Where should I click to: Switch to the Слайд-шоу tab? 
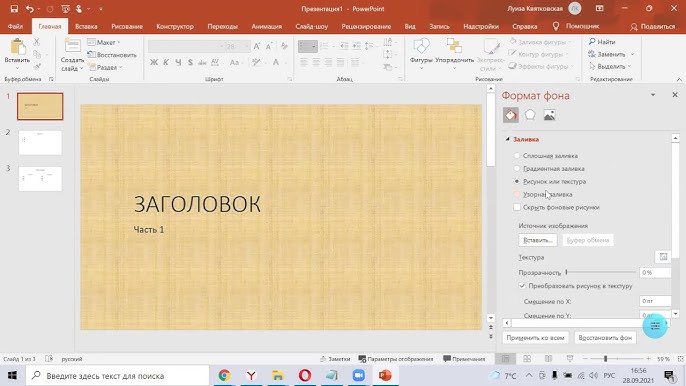[x=312, y=27]
